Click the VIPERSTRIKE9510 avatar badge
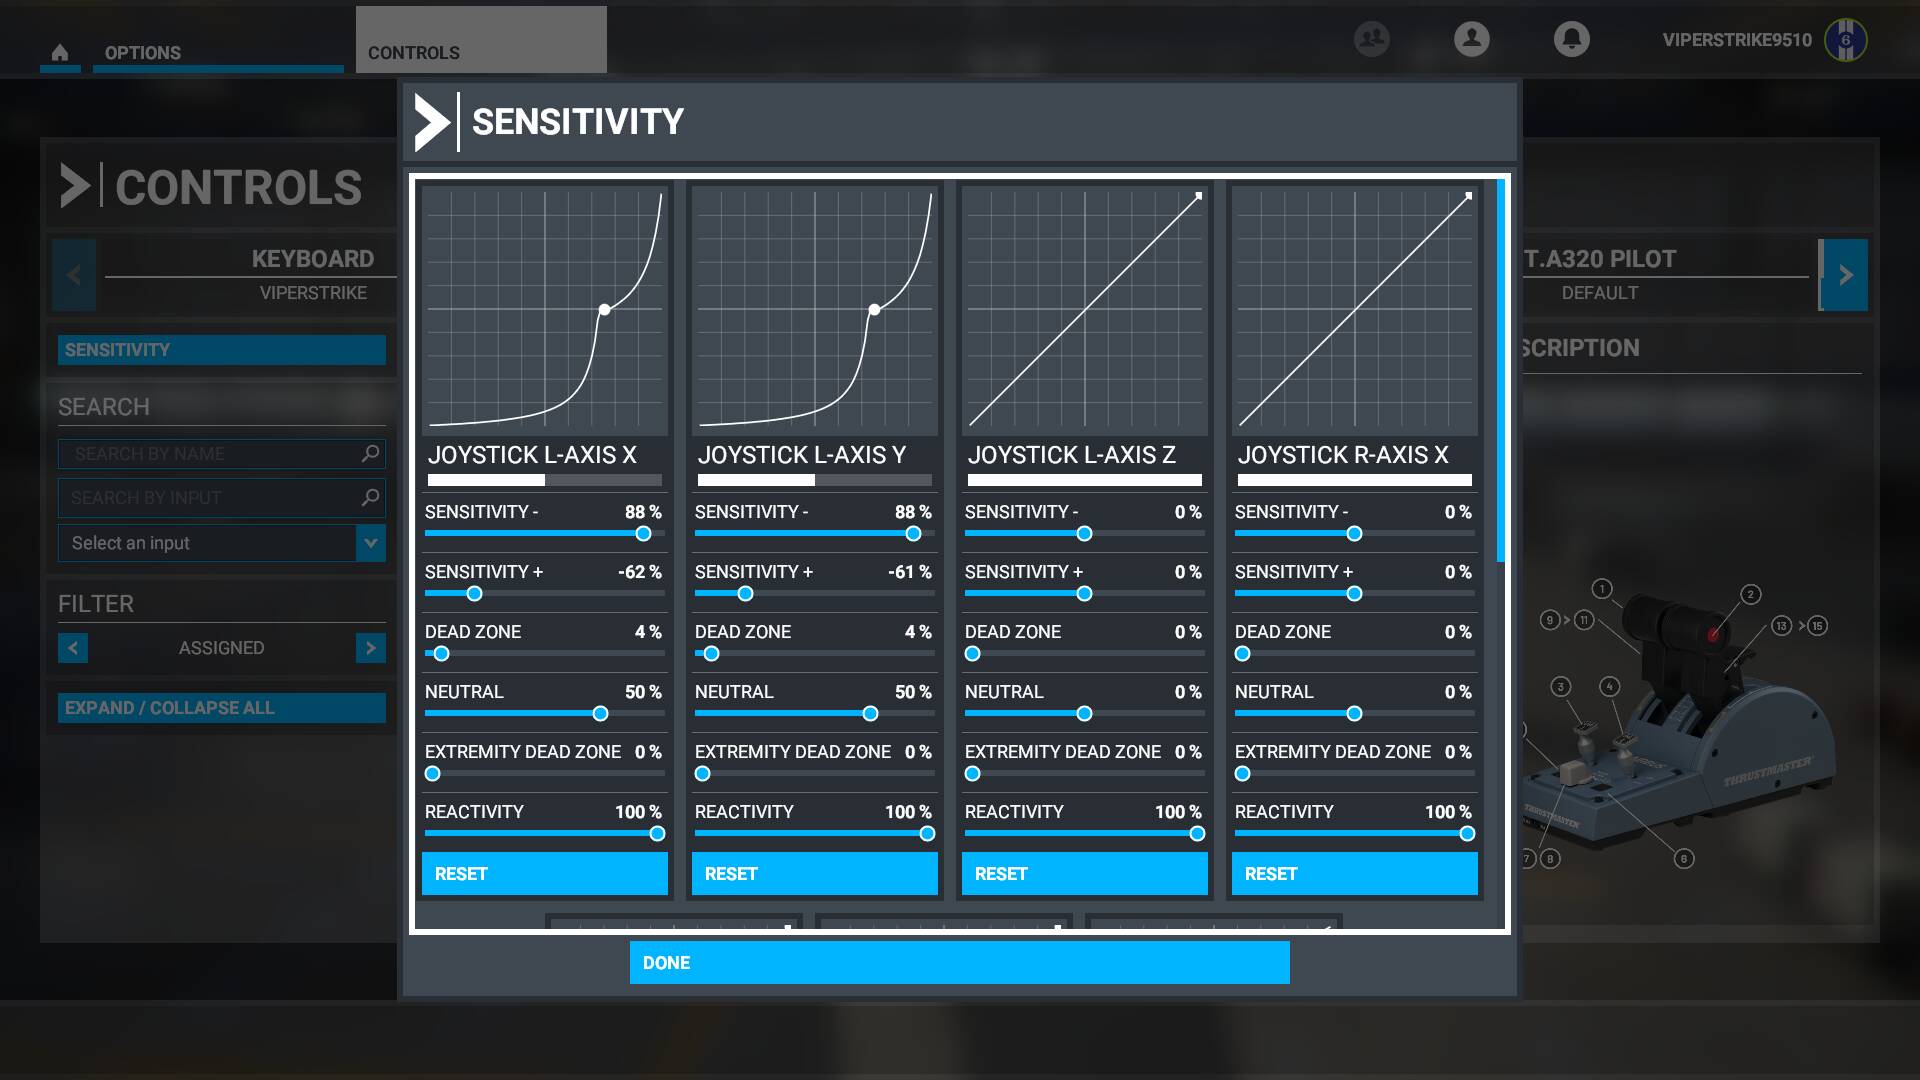The height and width of the screenshot is (1080, 1920). pos(1845,40)
